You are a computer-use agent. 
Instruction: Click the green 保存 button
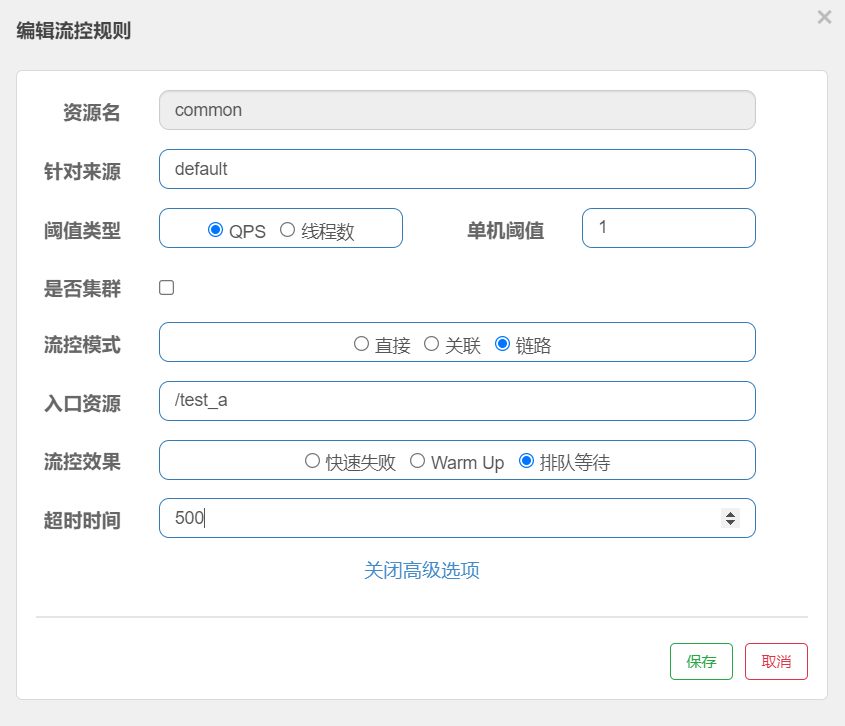[x=701, y=661]
